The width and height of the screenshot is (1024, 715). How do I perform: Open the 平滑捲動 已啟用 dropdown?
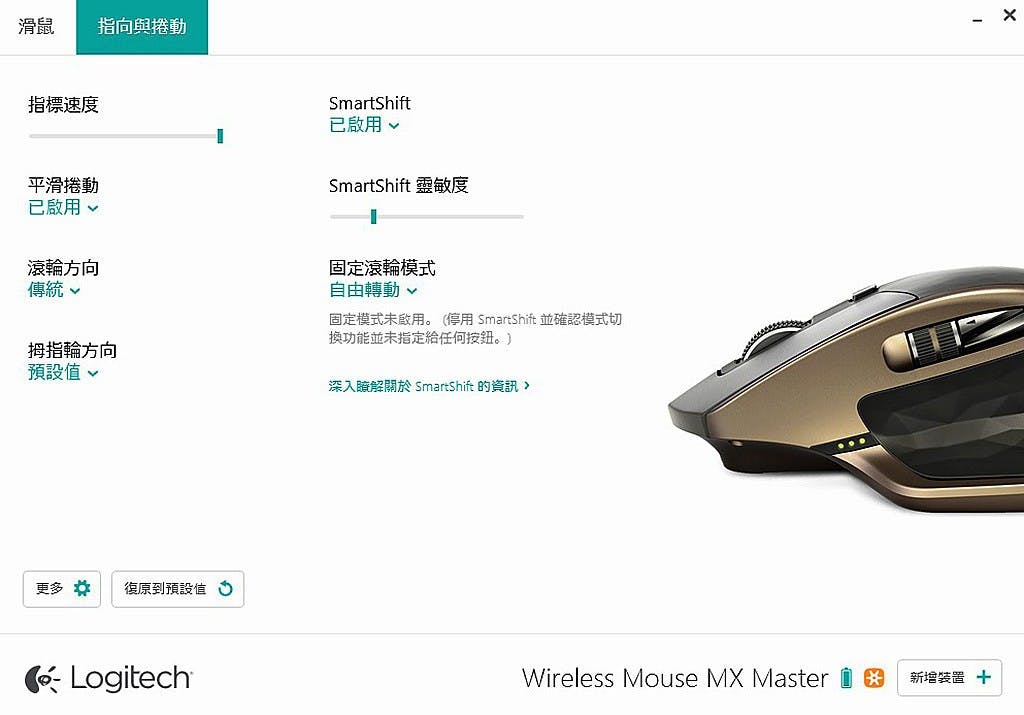[x=63, y=208]
